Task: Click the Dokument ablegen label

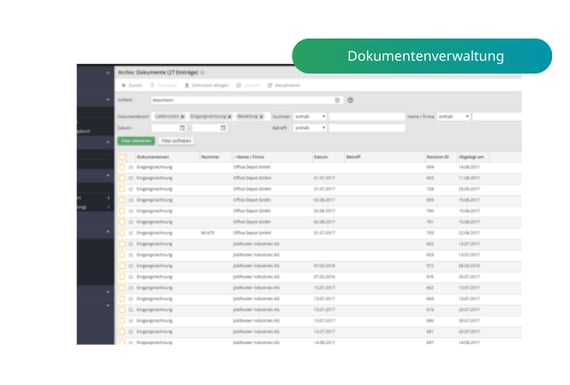Action: click(x=210, y=85)
